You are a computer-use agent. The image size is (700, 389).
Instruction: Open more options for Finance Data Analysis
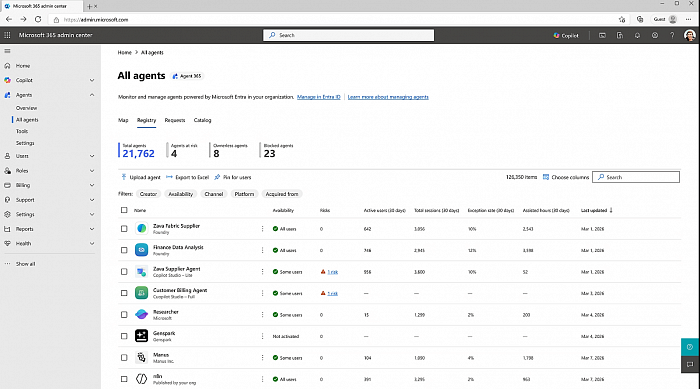[x=262, y=250]
